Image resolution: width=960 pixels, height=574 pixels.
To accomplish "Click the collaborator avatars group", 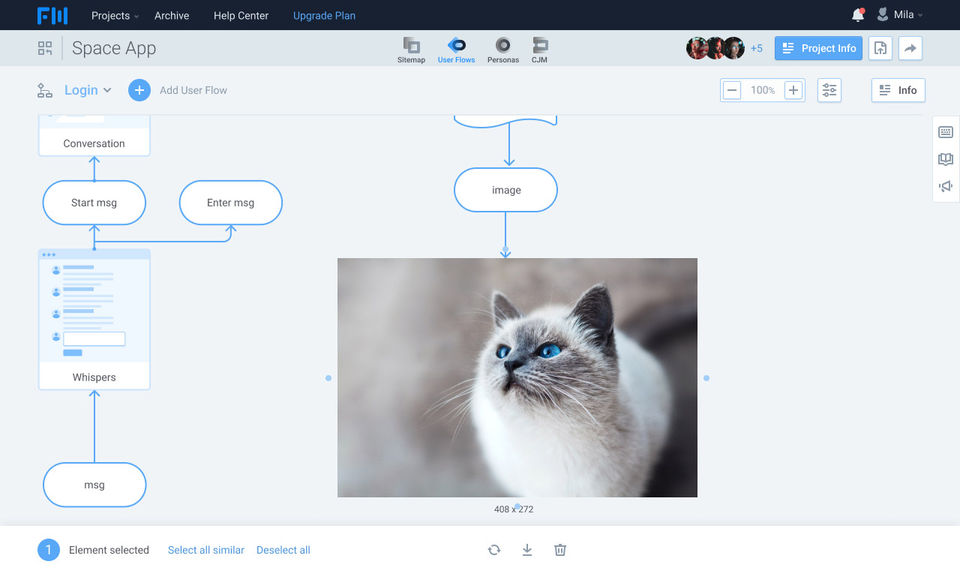I will (715, 48).
